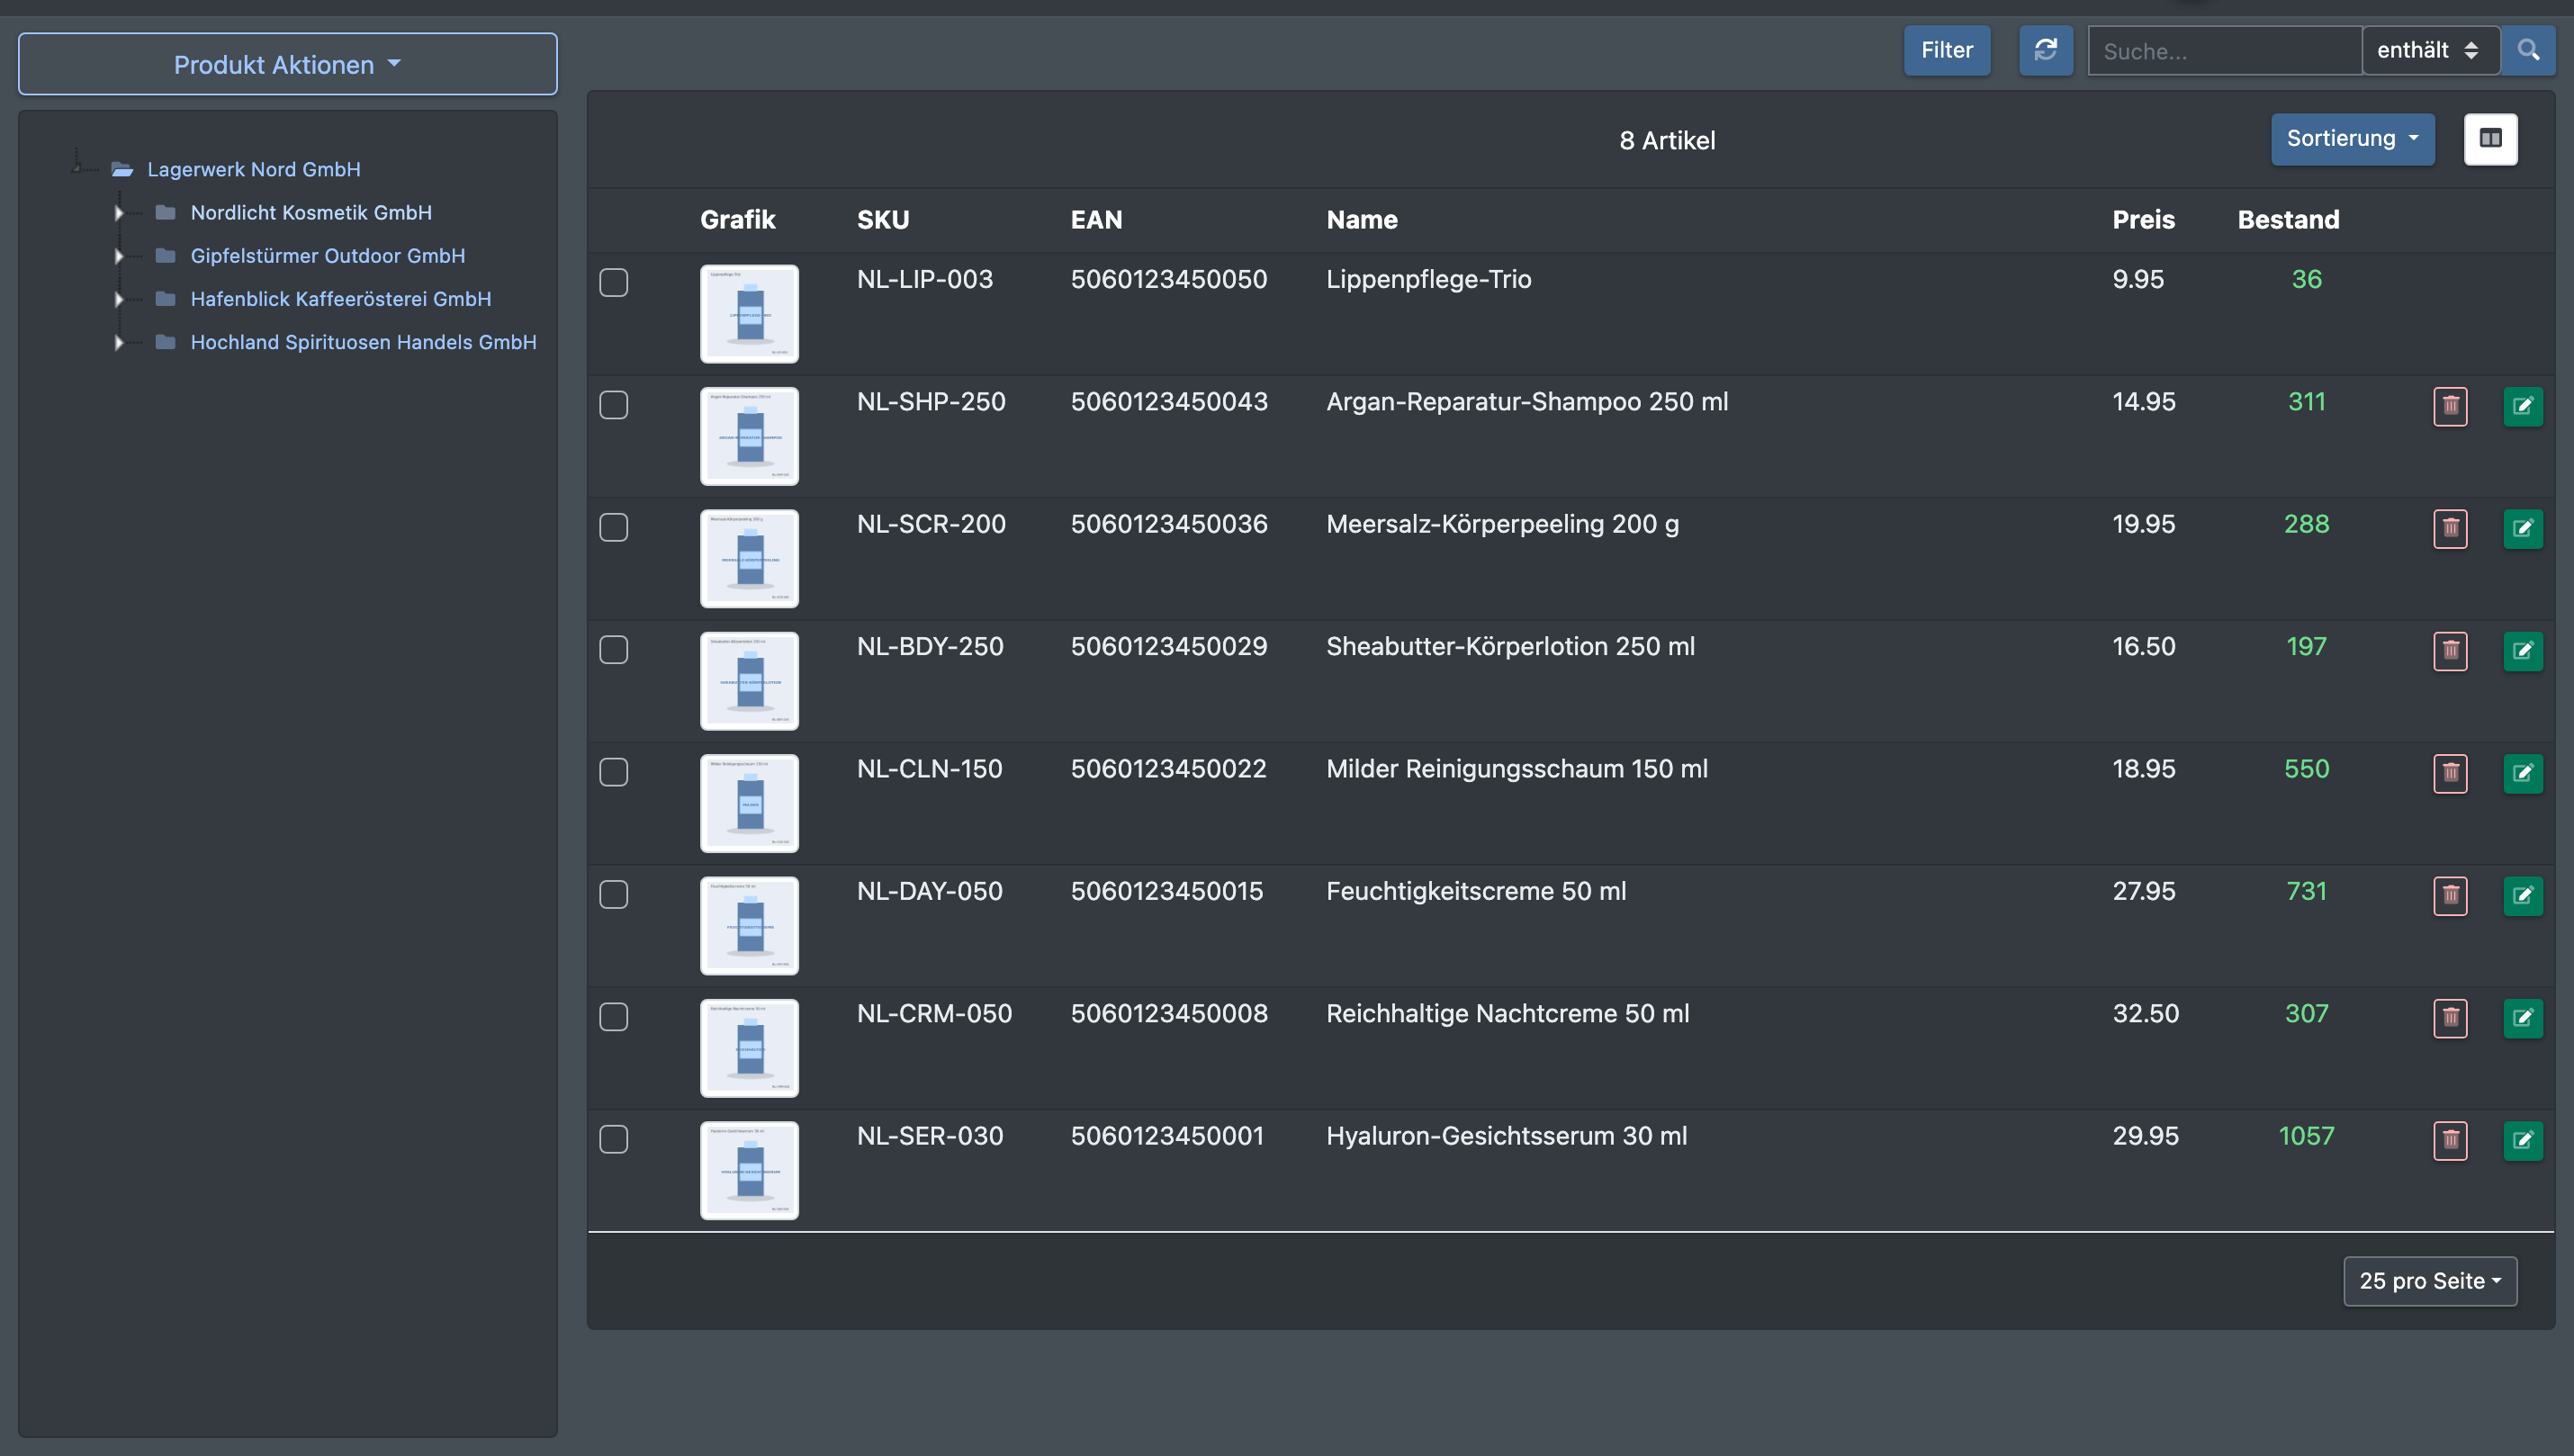Check the box for Lippenpflege-Trio
The width and height of the screenshot is (2574, 1456).
(614, 282)
